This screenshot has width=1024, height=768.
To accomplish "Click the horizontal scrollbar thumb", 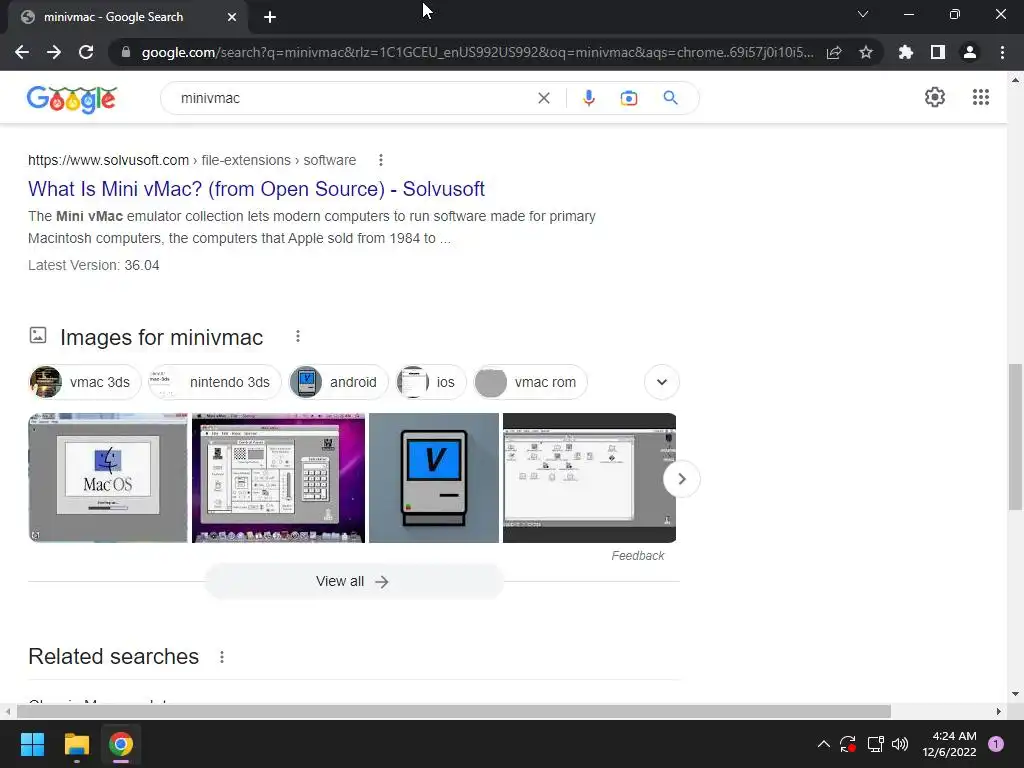I will (454, 711).
